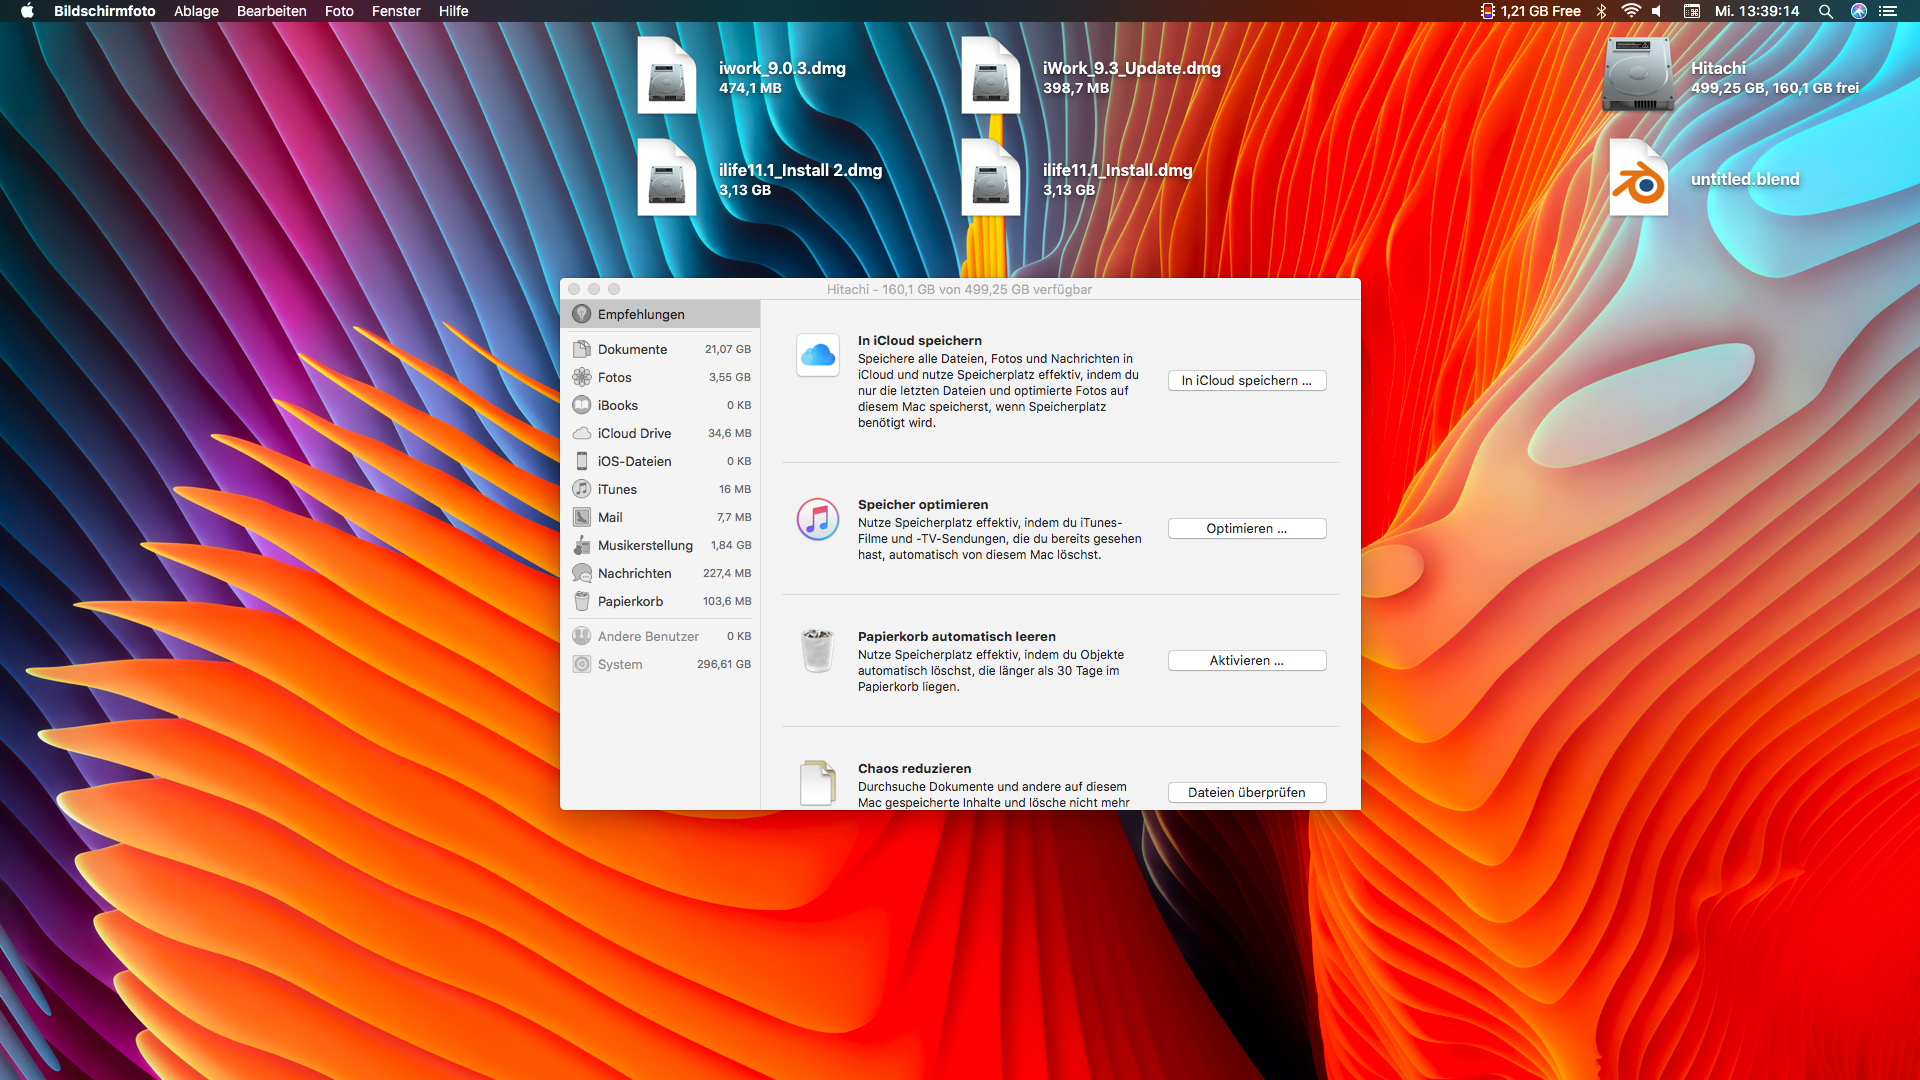
Task: Open the Ablage menu
Action: (x=196, y=11)
